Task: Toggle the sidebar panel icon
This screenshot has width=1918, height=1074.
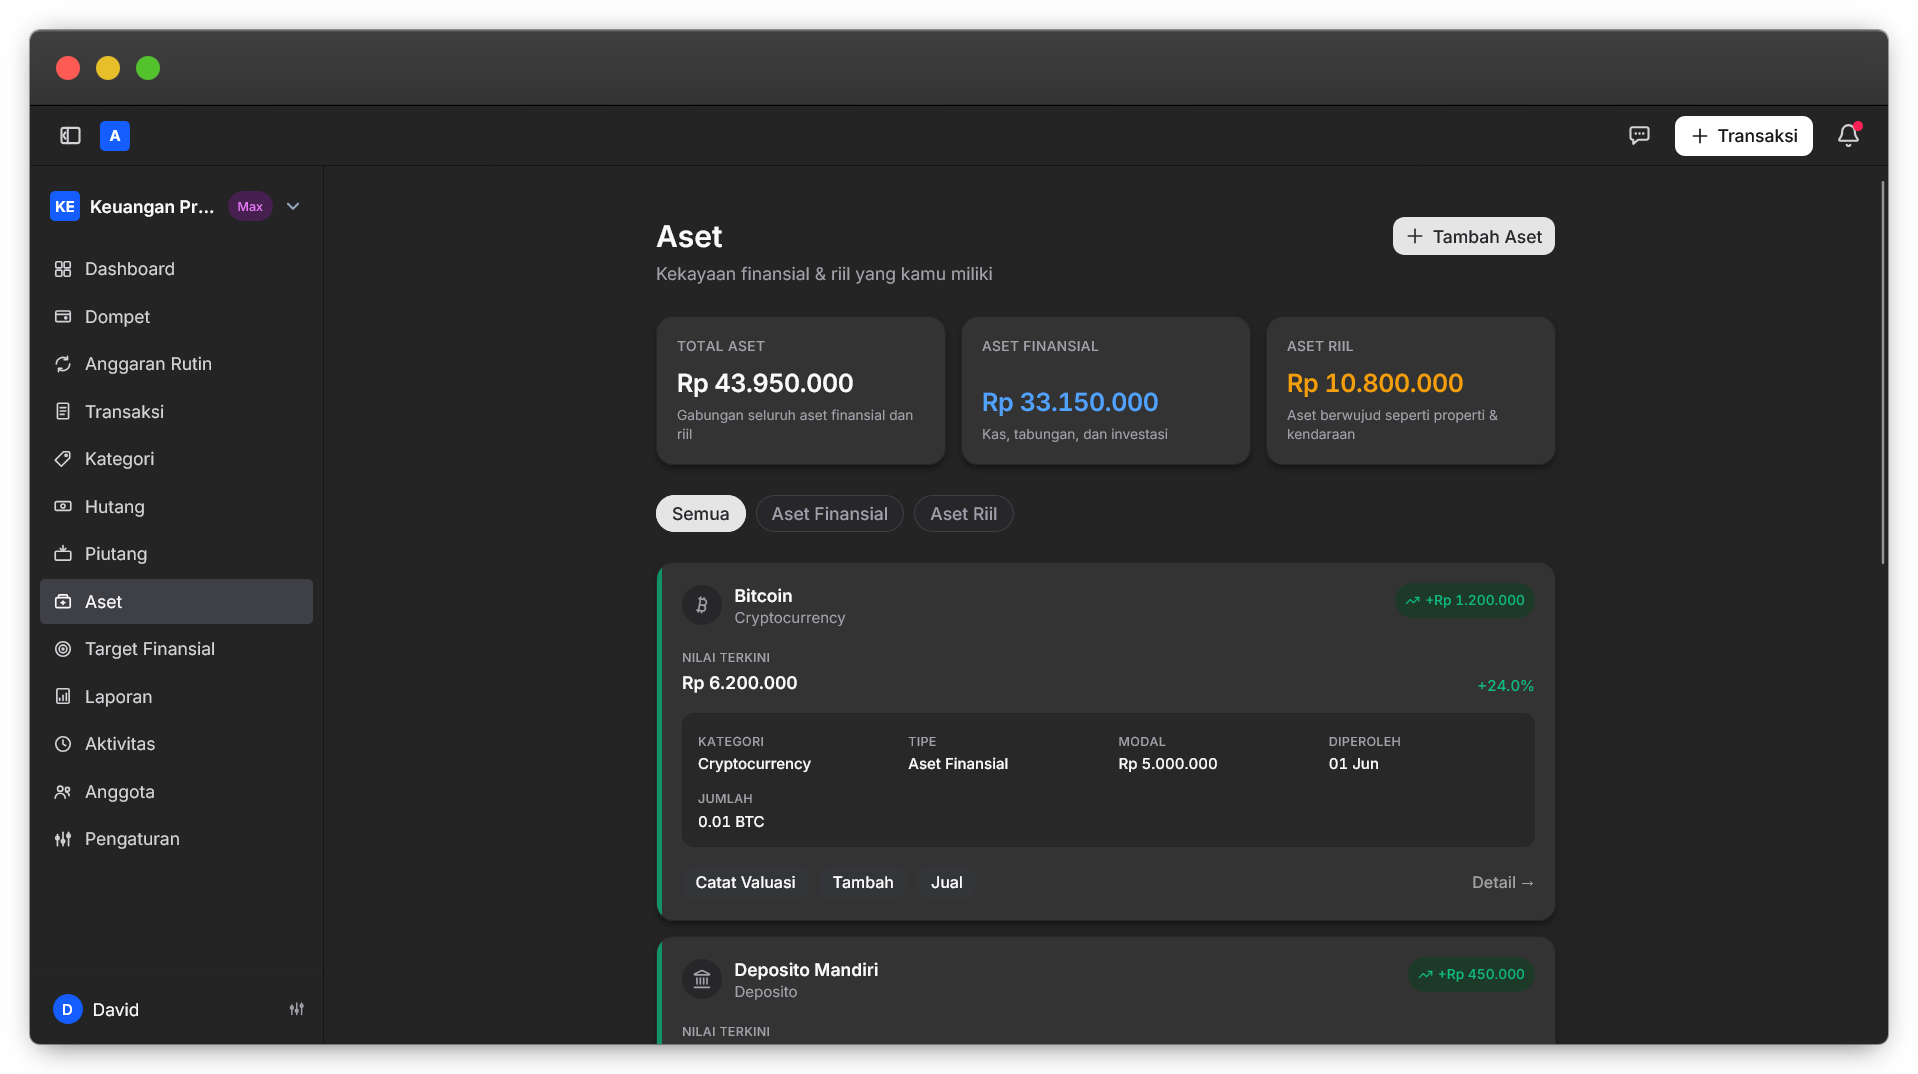Action: 70,136
